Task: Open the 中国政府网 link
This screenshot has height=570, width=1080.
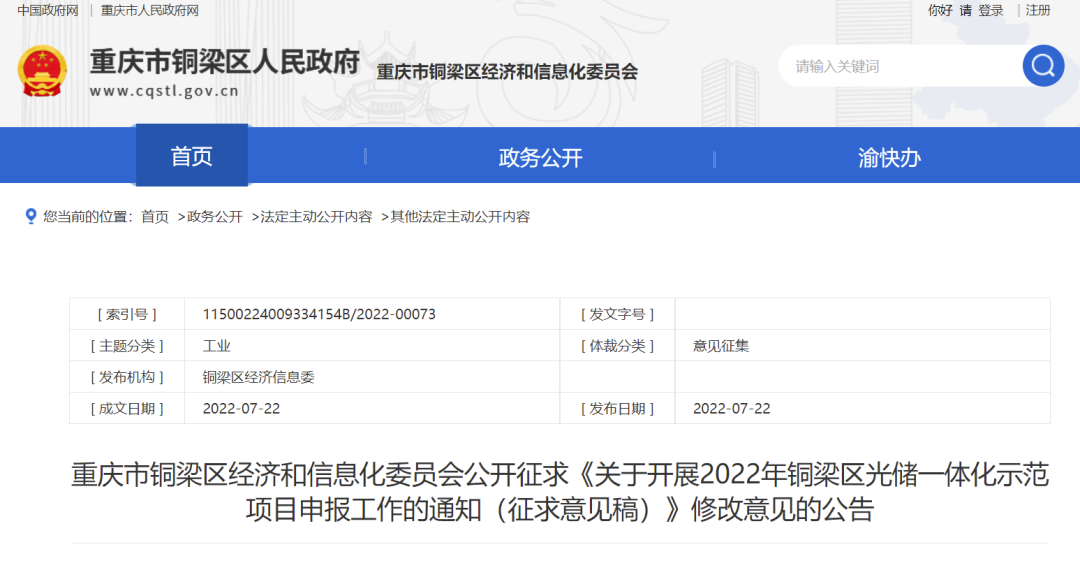Action: point(48,10)
